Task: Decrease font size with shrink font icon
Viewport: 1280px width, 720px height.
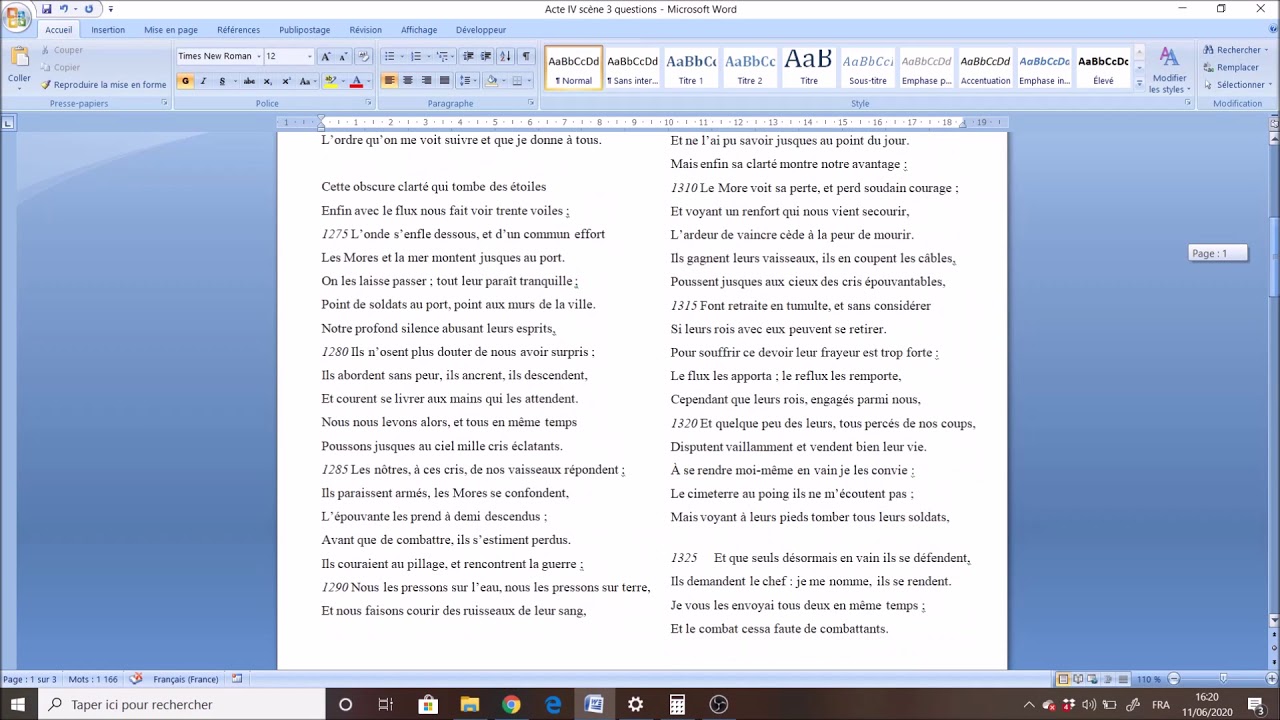Action: [x=343, y=56]
